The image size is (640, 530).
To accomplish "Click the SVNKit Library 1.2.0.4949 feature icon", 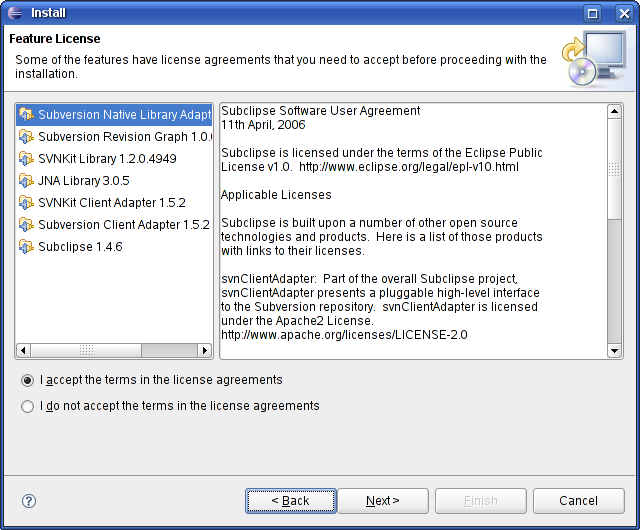I will pyautogui.click(x=26, y=158).
